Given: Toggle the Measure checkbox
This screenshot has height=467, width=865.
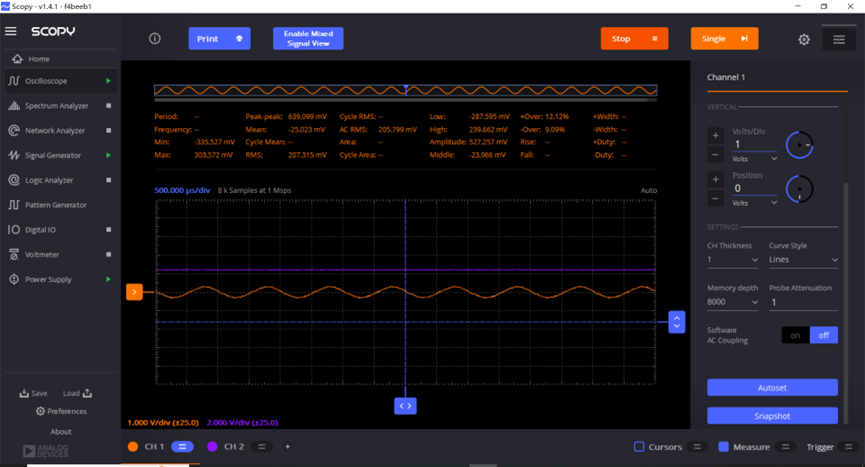Looking at the screenshot, I should pos(724,447).
